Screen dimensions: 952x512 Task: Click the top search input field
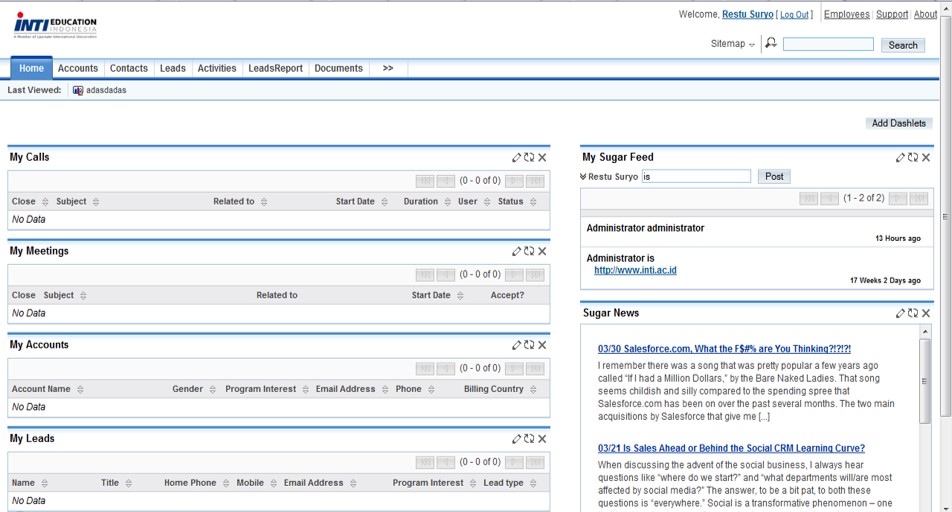click(x=827, y=44)
